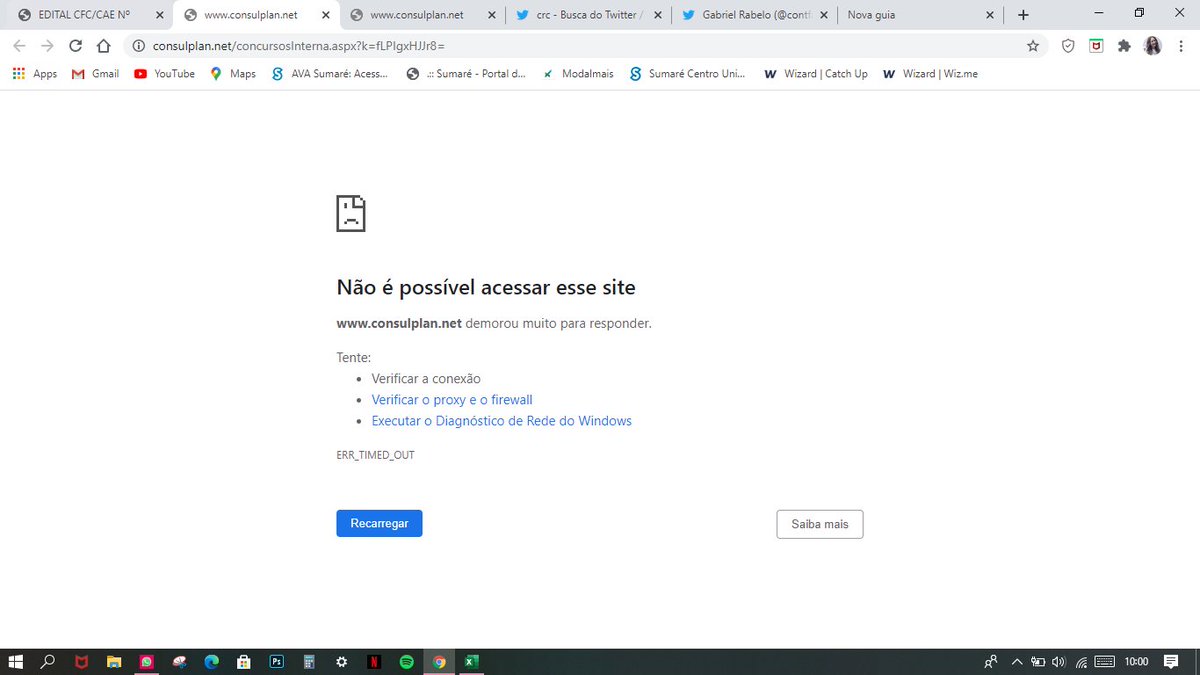1200x675 pixels.
Task: Open Netflix from the taskbar
Action: pos(373,661)
